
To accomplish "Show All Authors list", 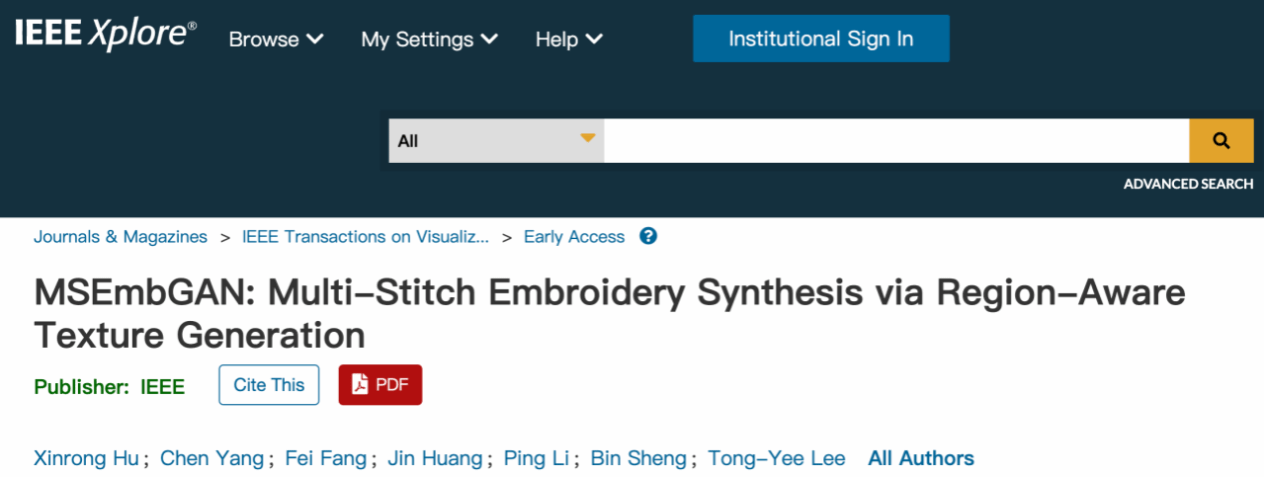I will (x=921, y=458).
